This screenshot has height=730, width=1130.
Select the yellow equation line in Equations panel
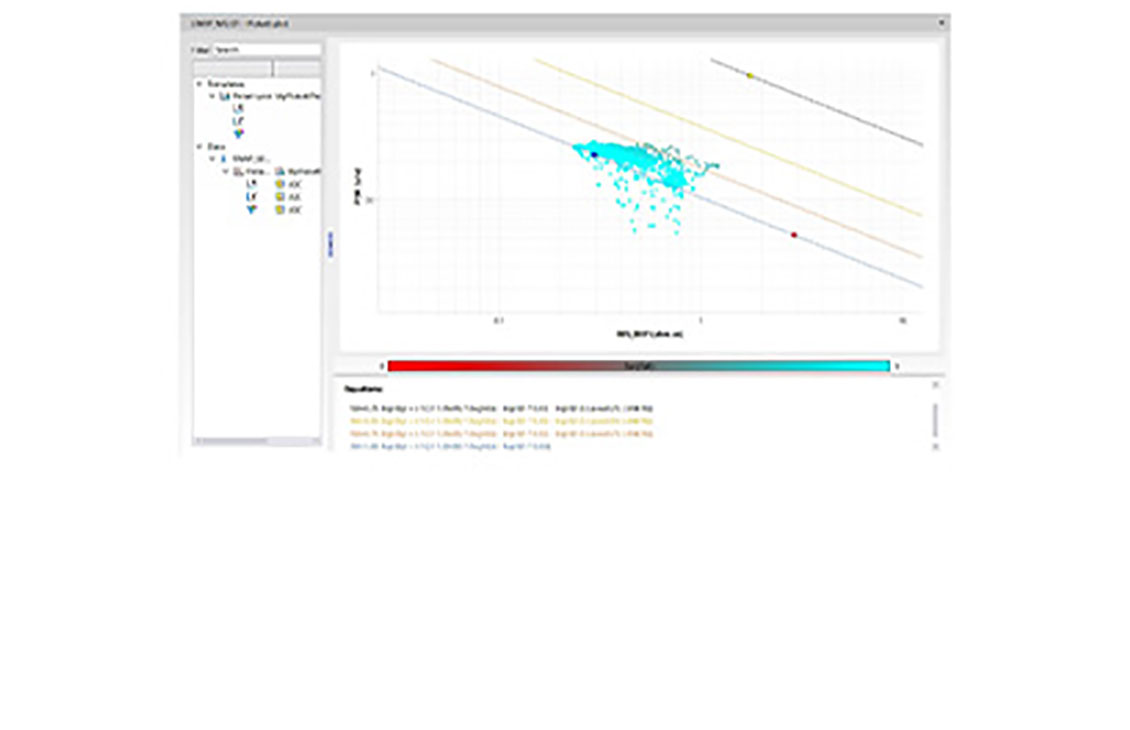click(x=500, y=421)
